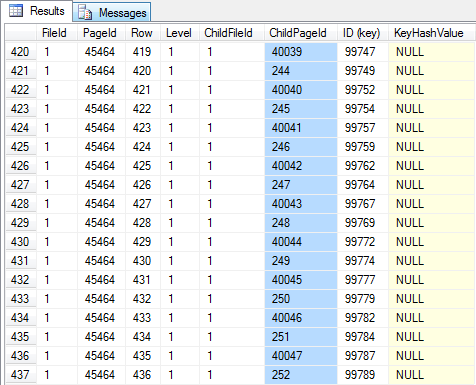Click ChildPageId cell 244
476x385 pixels.
tap(301, 71)
